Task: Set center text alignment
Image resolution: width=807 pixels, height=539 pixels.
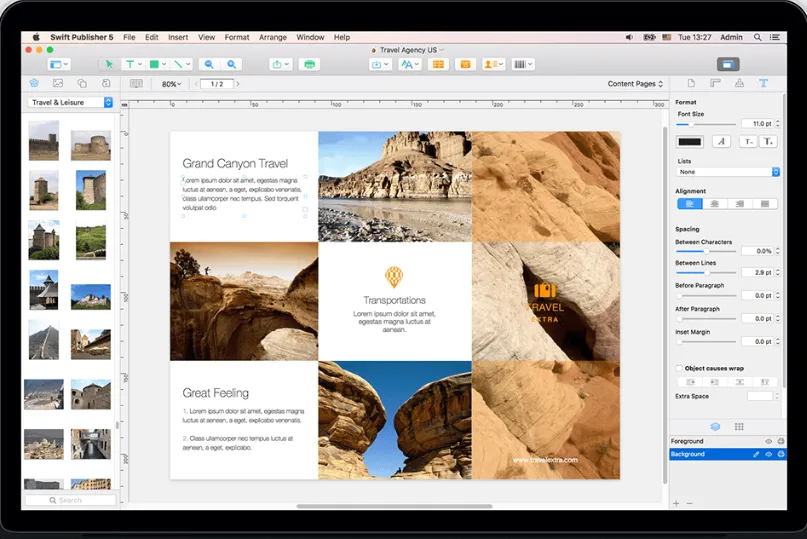Action: 715,204
